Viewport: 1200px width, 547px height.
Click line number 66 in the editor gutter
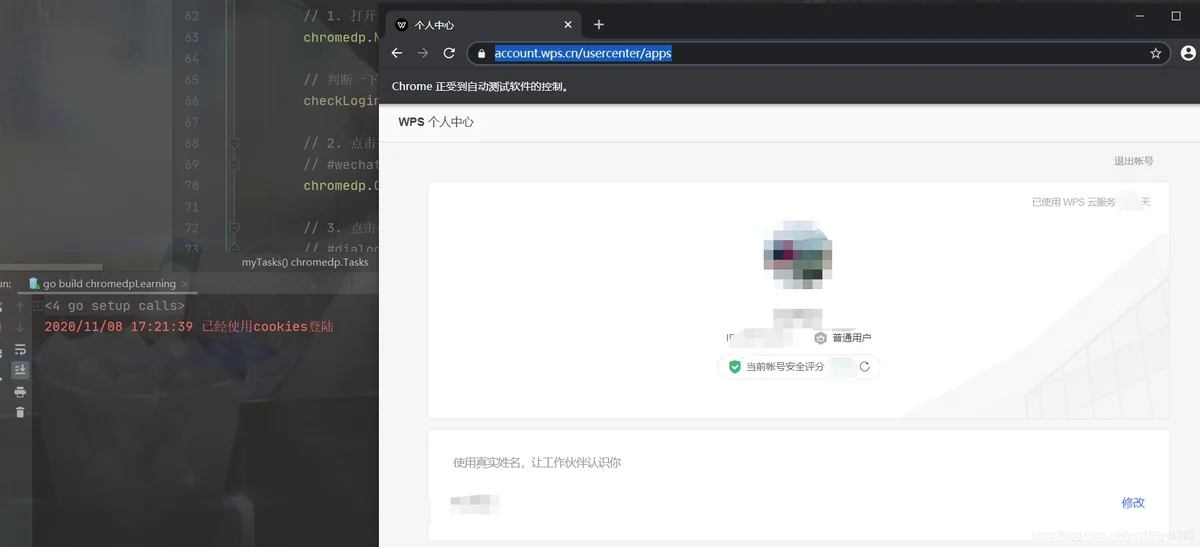click(192, 101)
